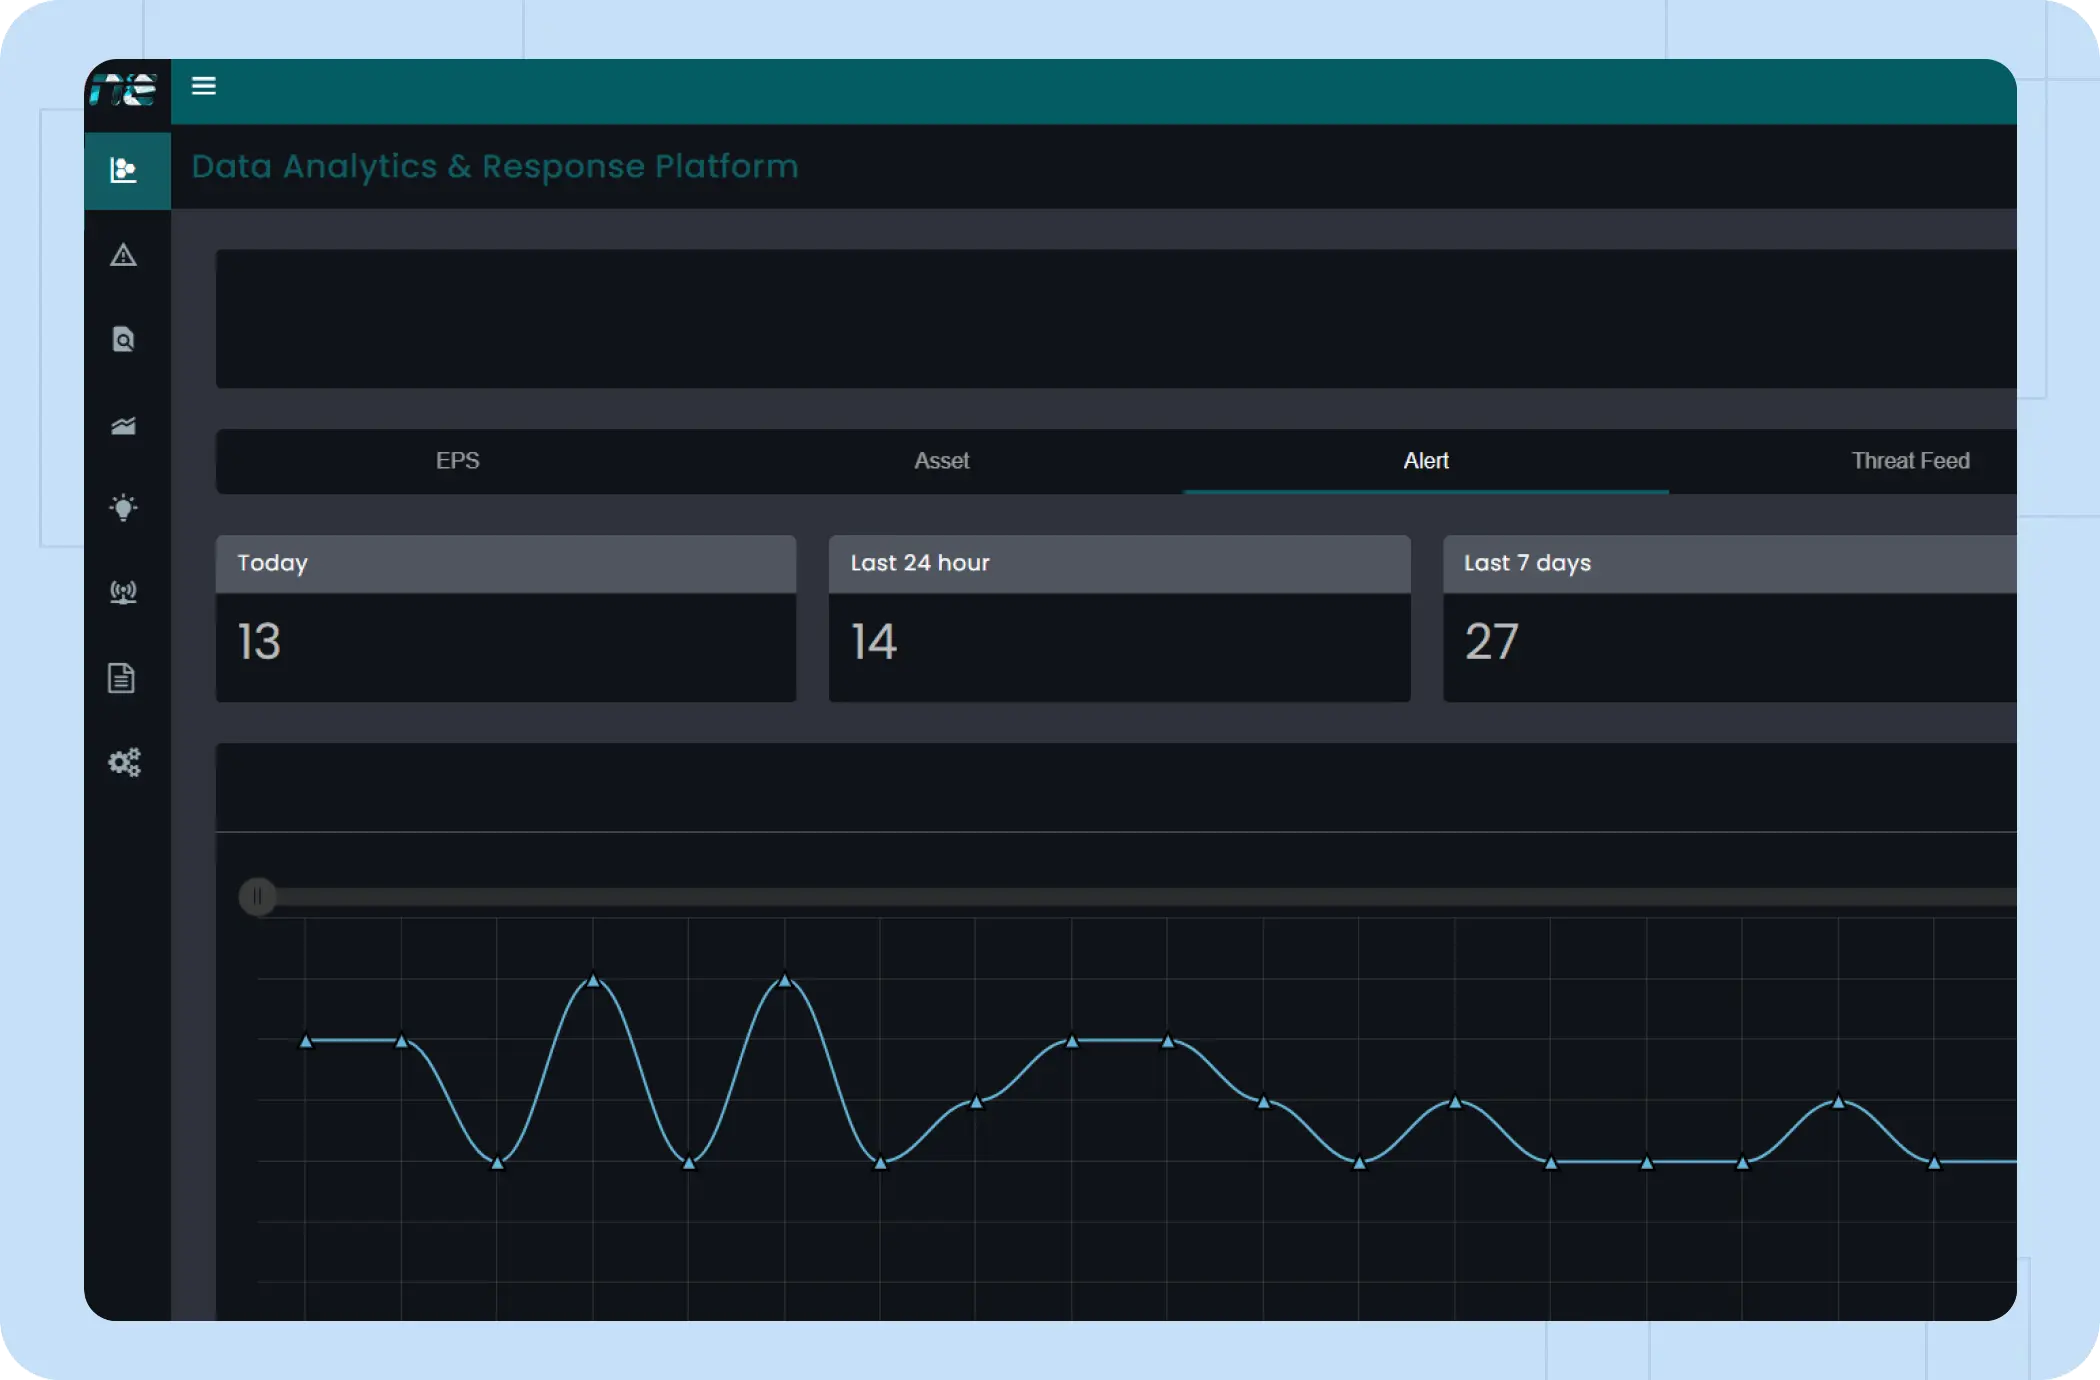
Task: Click the Last 24 hour card
Action: tap(1119, 619)
